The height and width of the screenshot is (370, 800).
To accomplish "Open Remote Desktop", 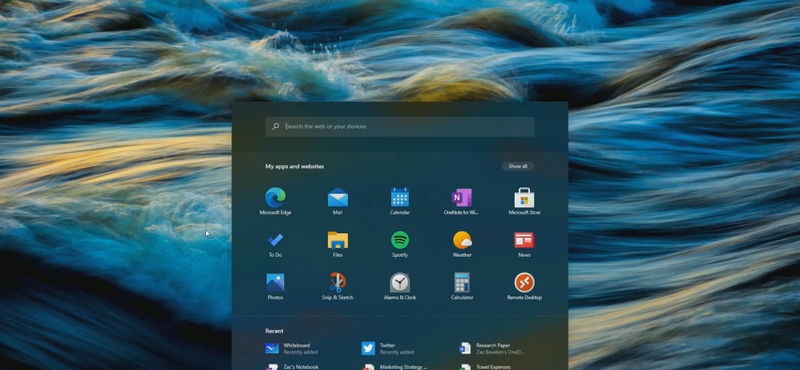I will pos(524,286).
